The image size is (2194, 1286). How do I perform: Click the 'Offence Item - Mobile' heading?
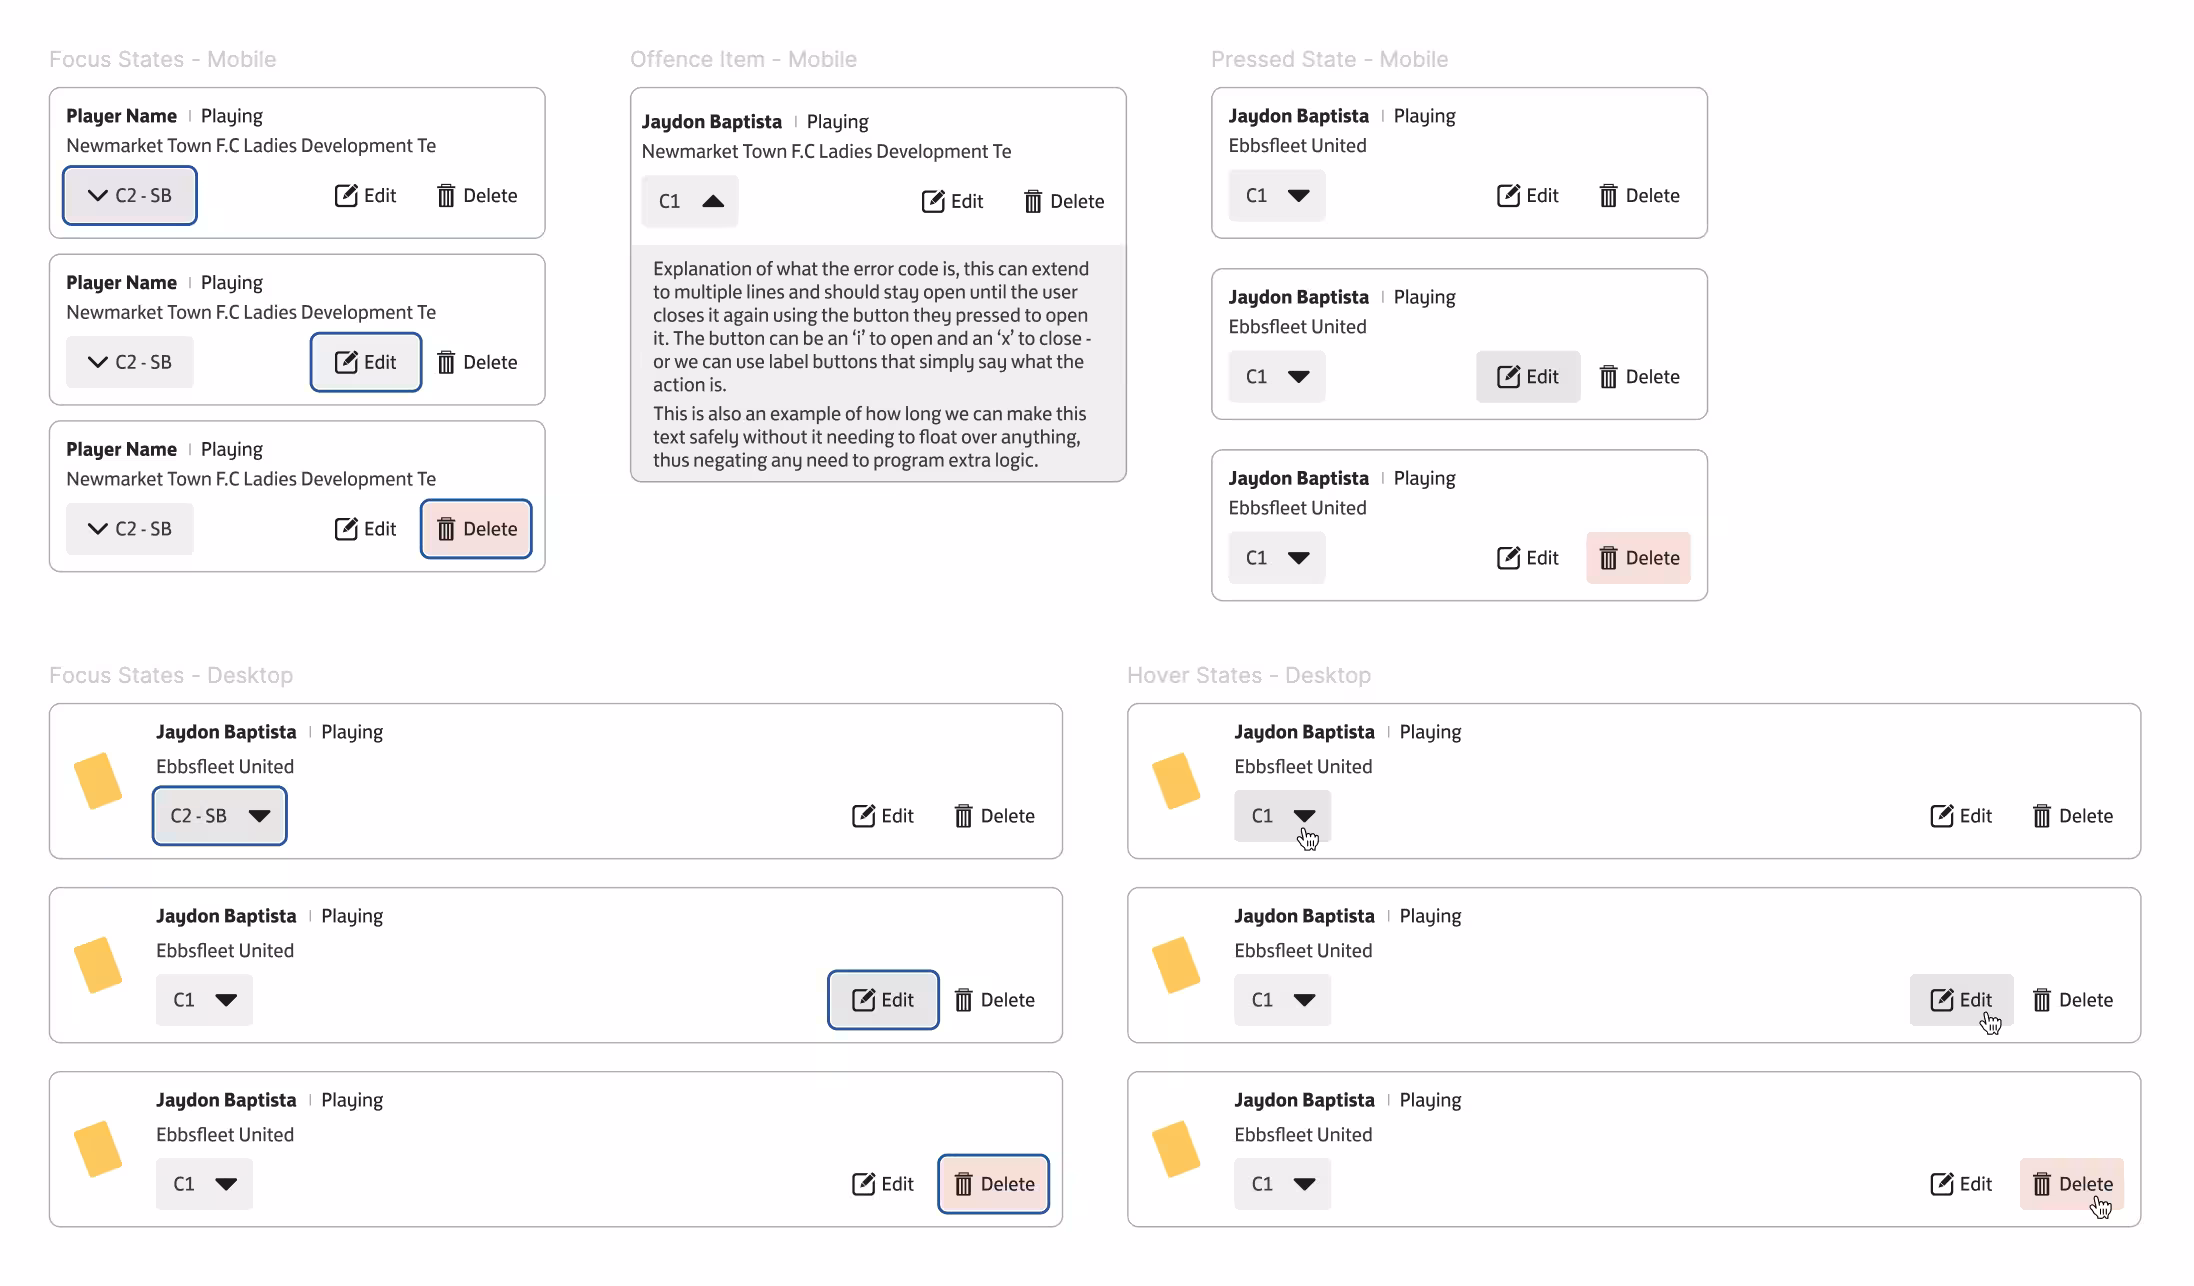(x=743, y=59)
